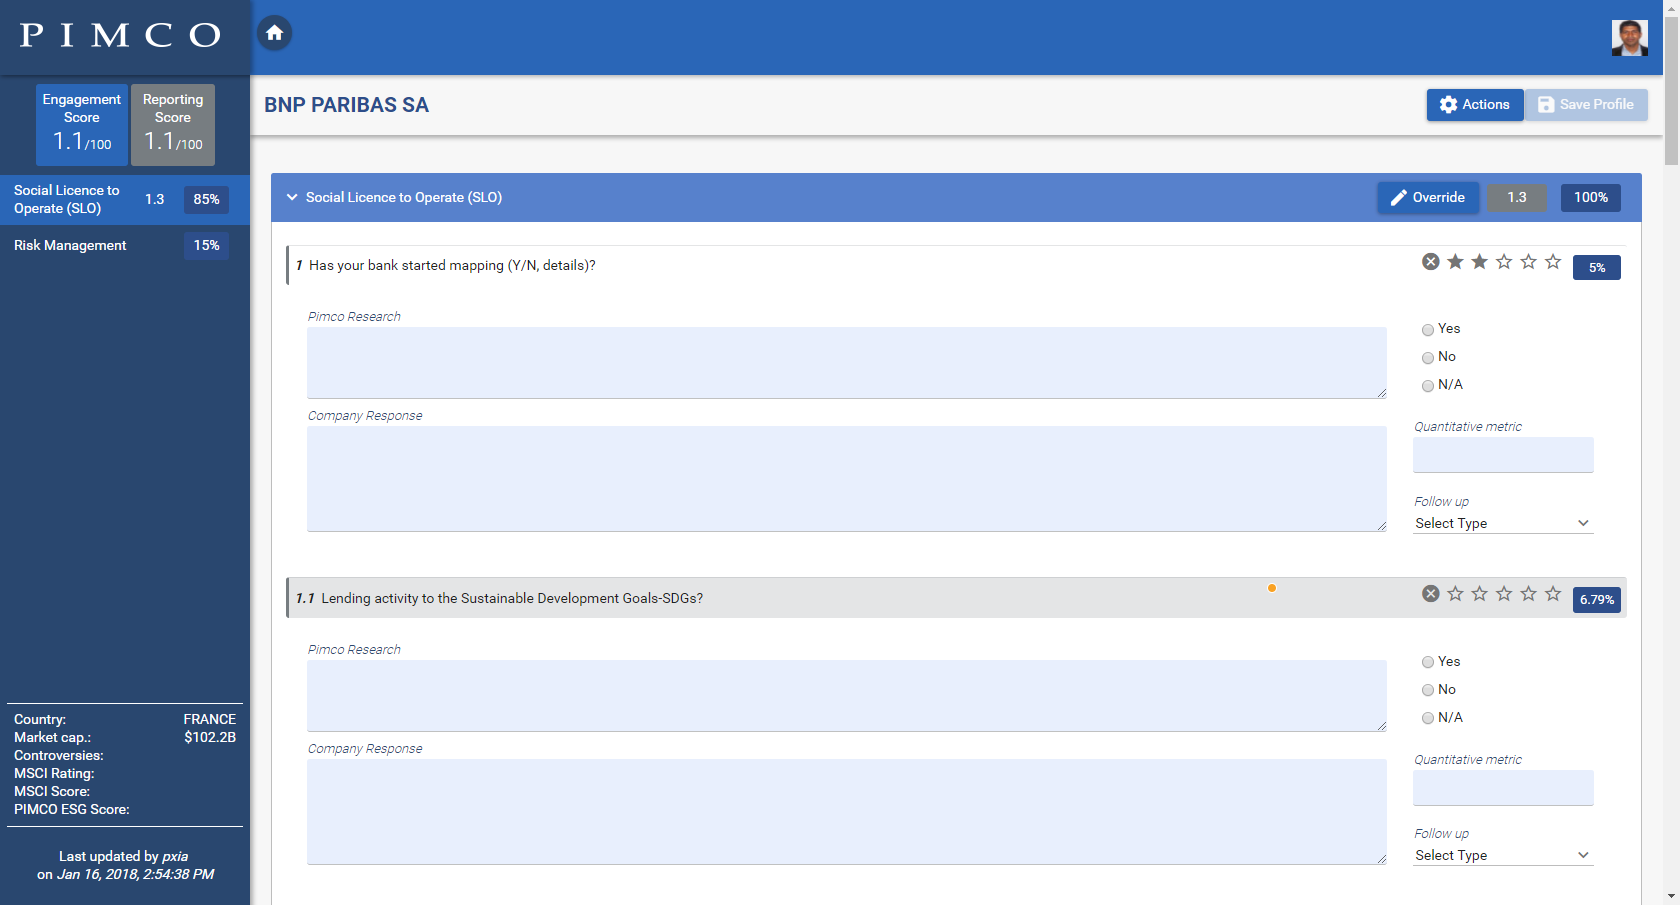Click the PIMCO logo

point(120,36)
